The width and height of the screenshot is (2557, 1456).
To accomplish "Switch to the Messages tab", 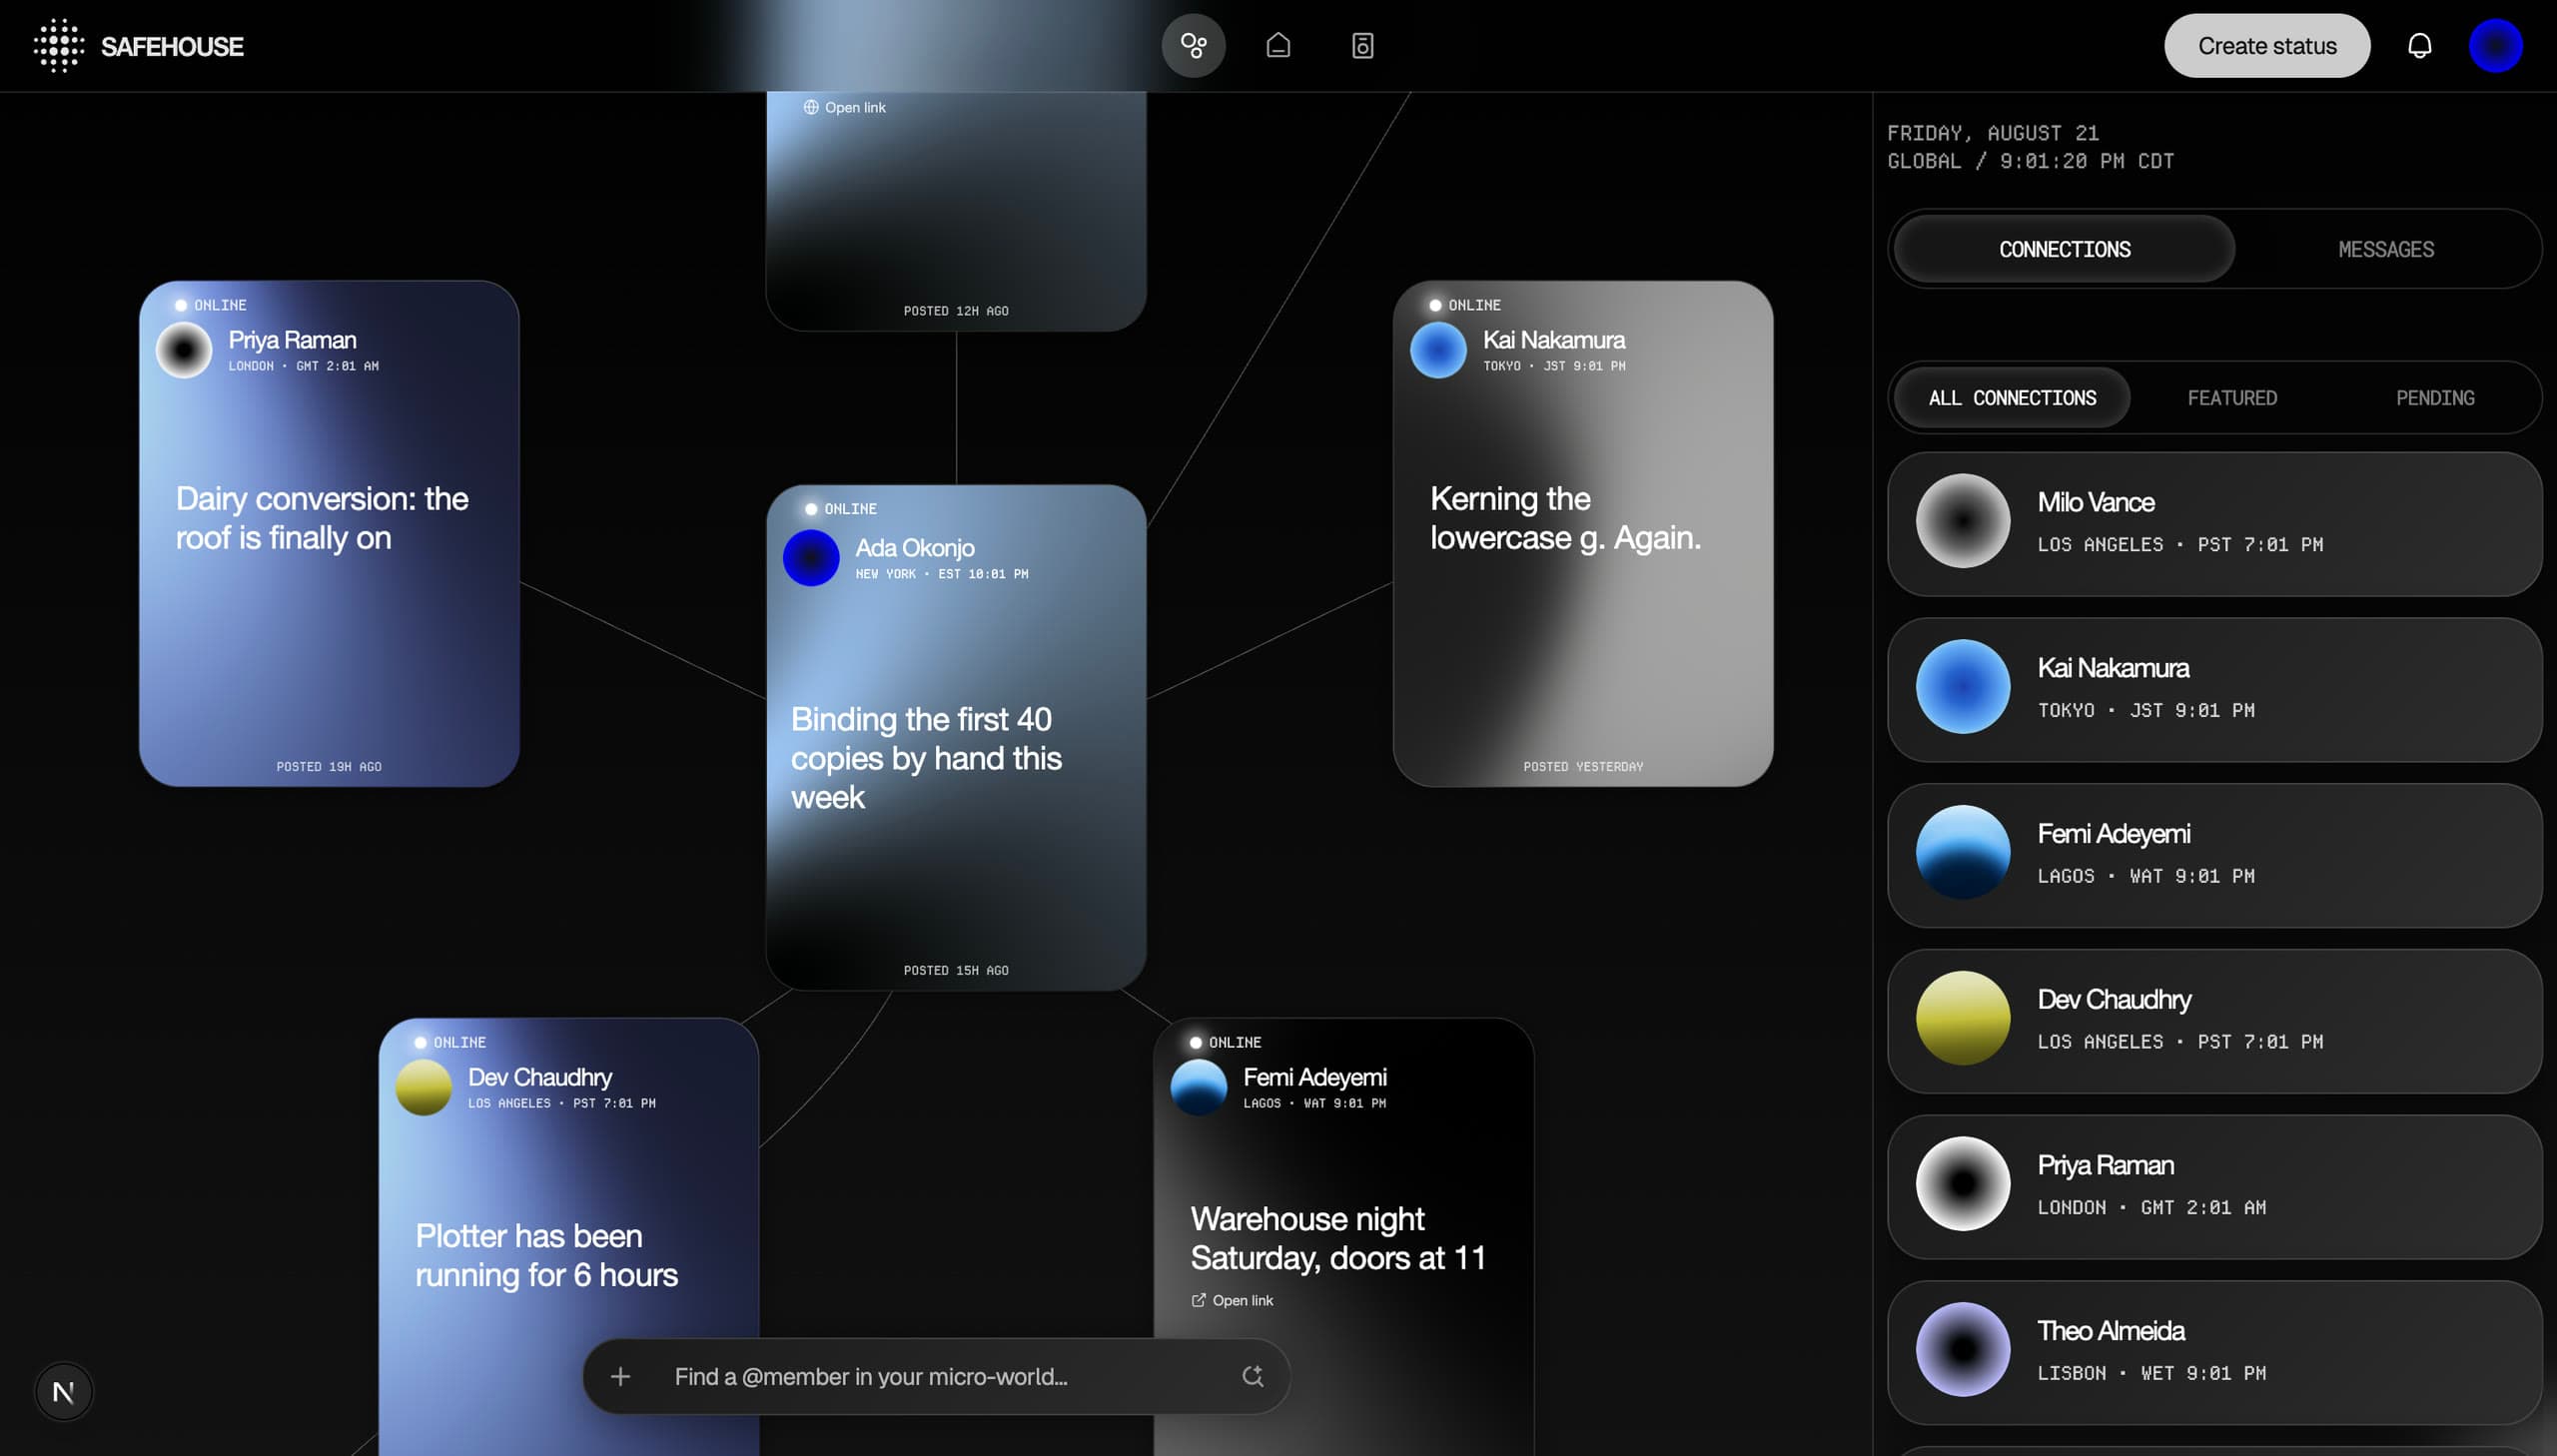I will click(x=2386, y=249).
